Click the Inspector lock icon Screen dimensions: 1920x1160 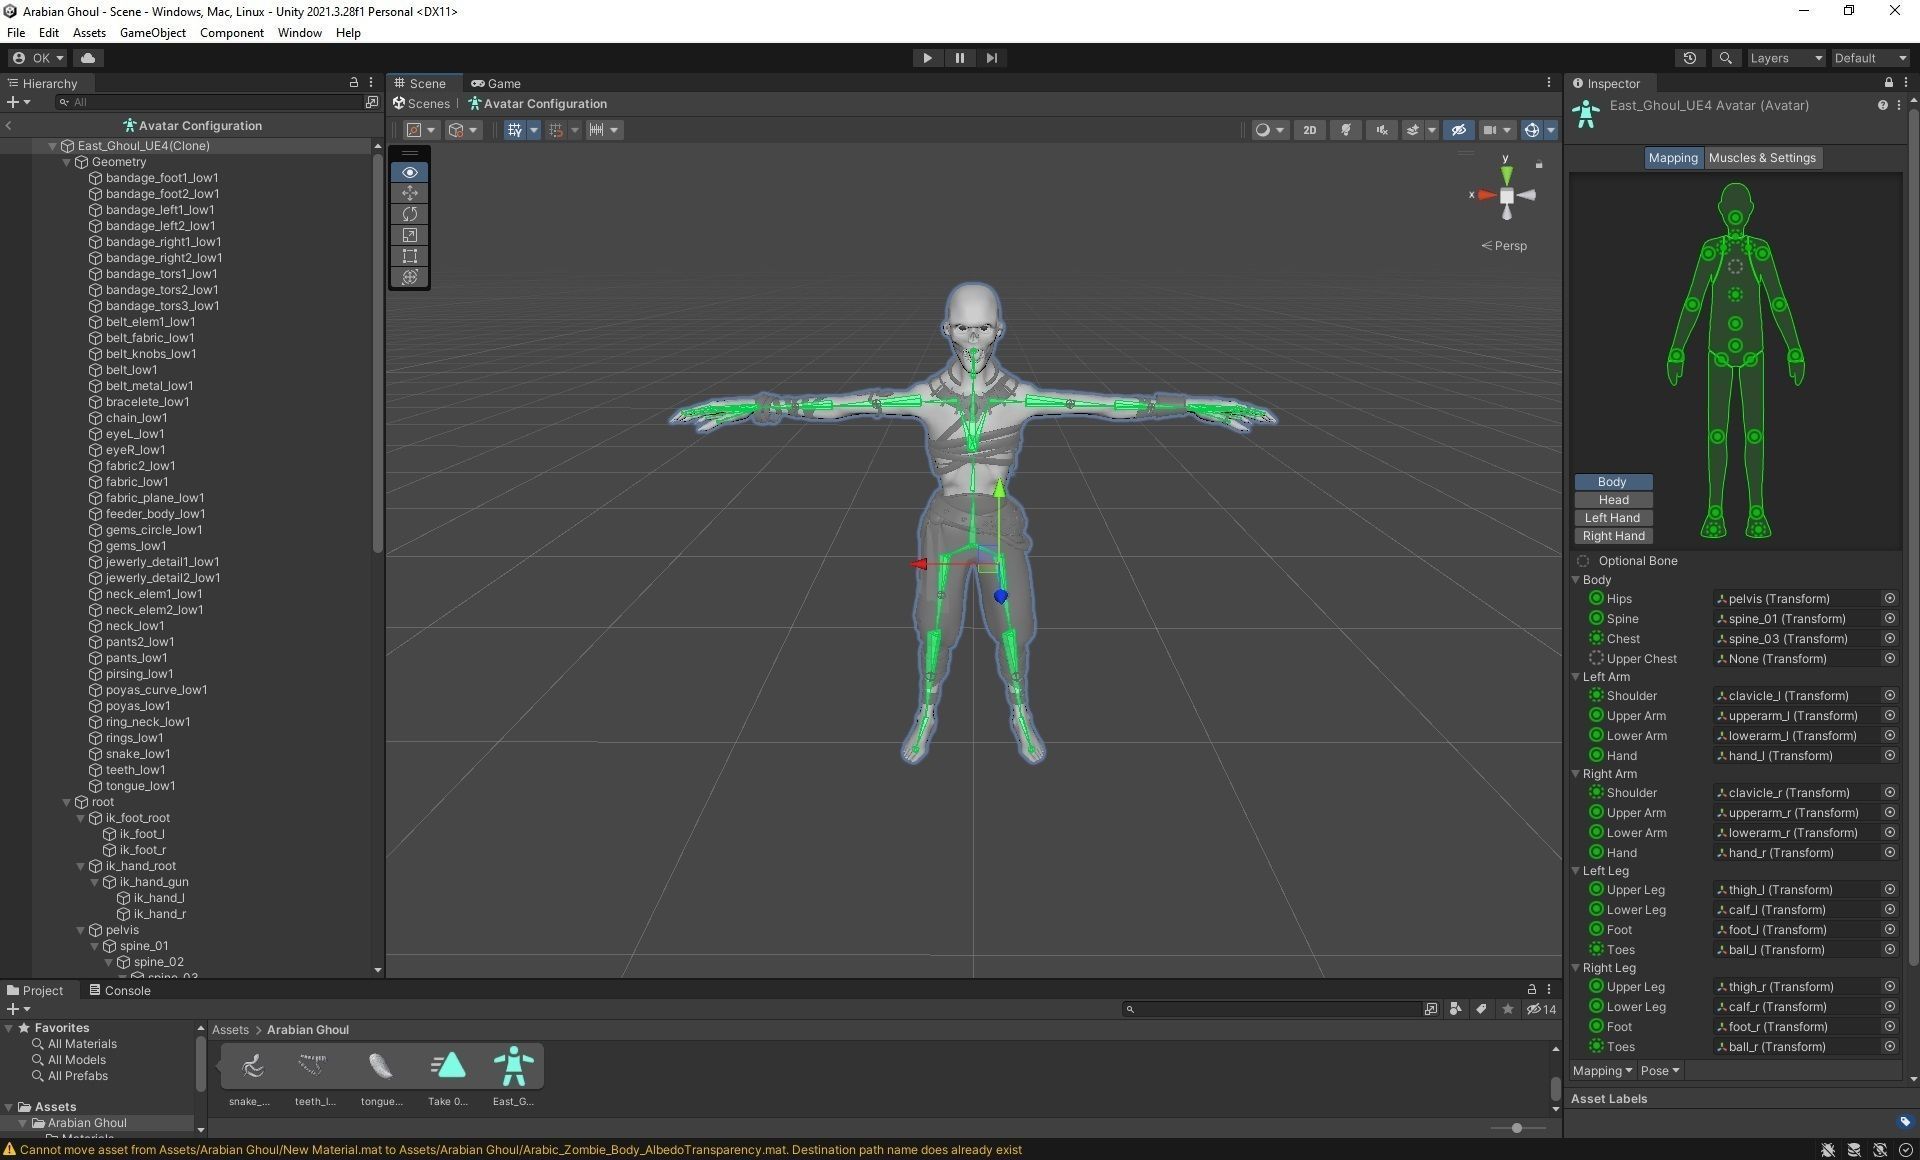[1888, 83]
